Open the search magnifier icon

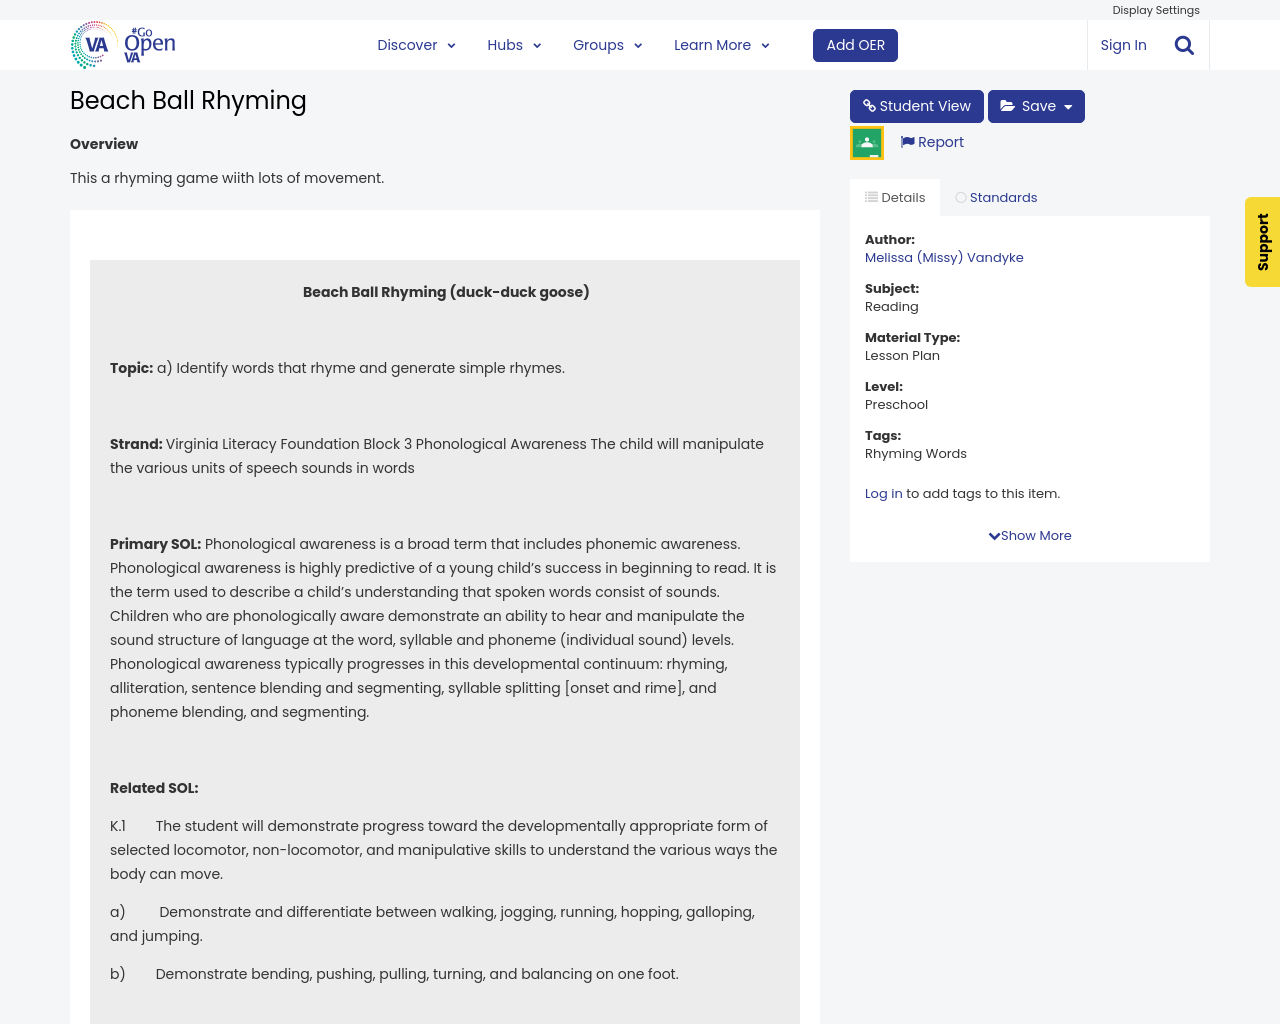pos(1184,45)
